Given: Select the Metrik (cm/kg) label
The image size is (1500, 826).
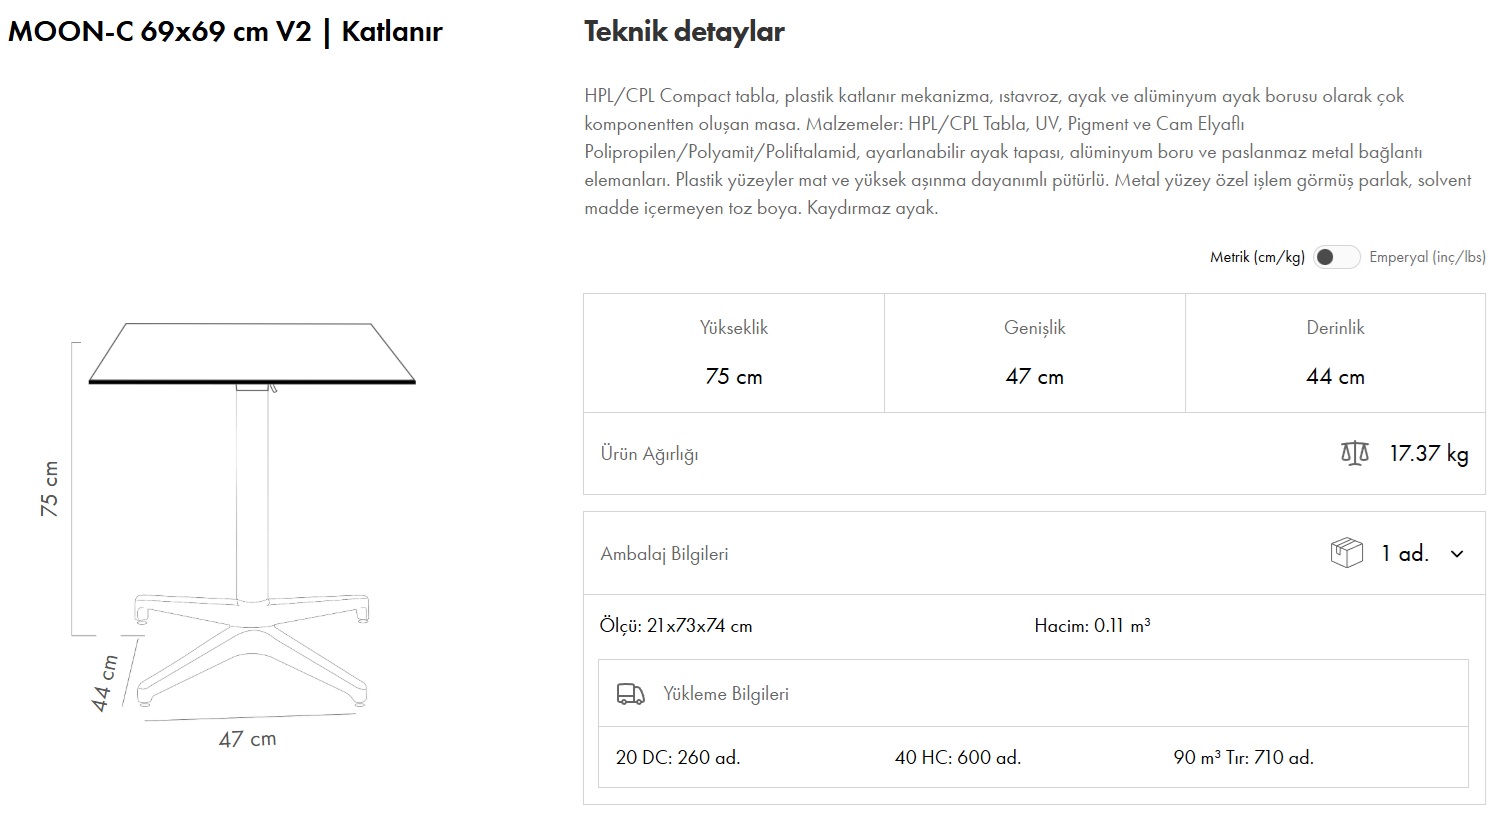Looking at the screenshot, I should tap(1257, 257).
